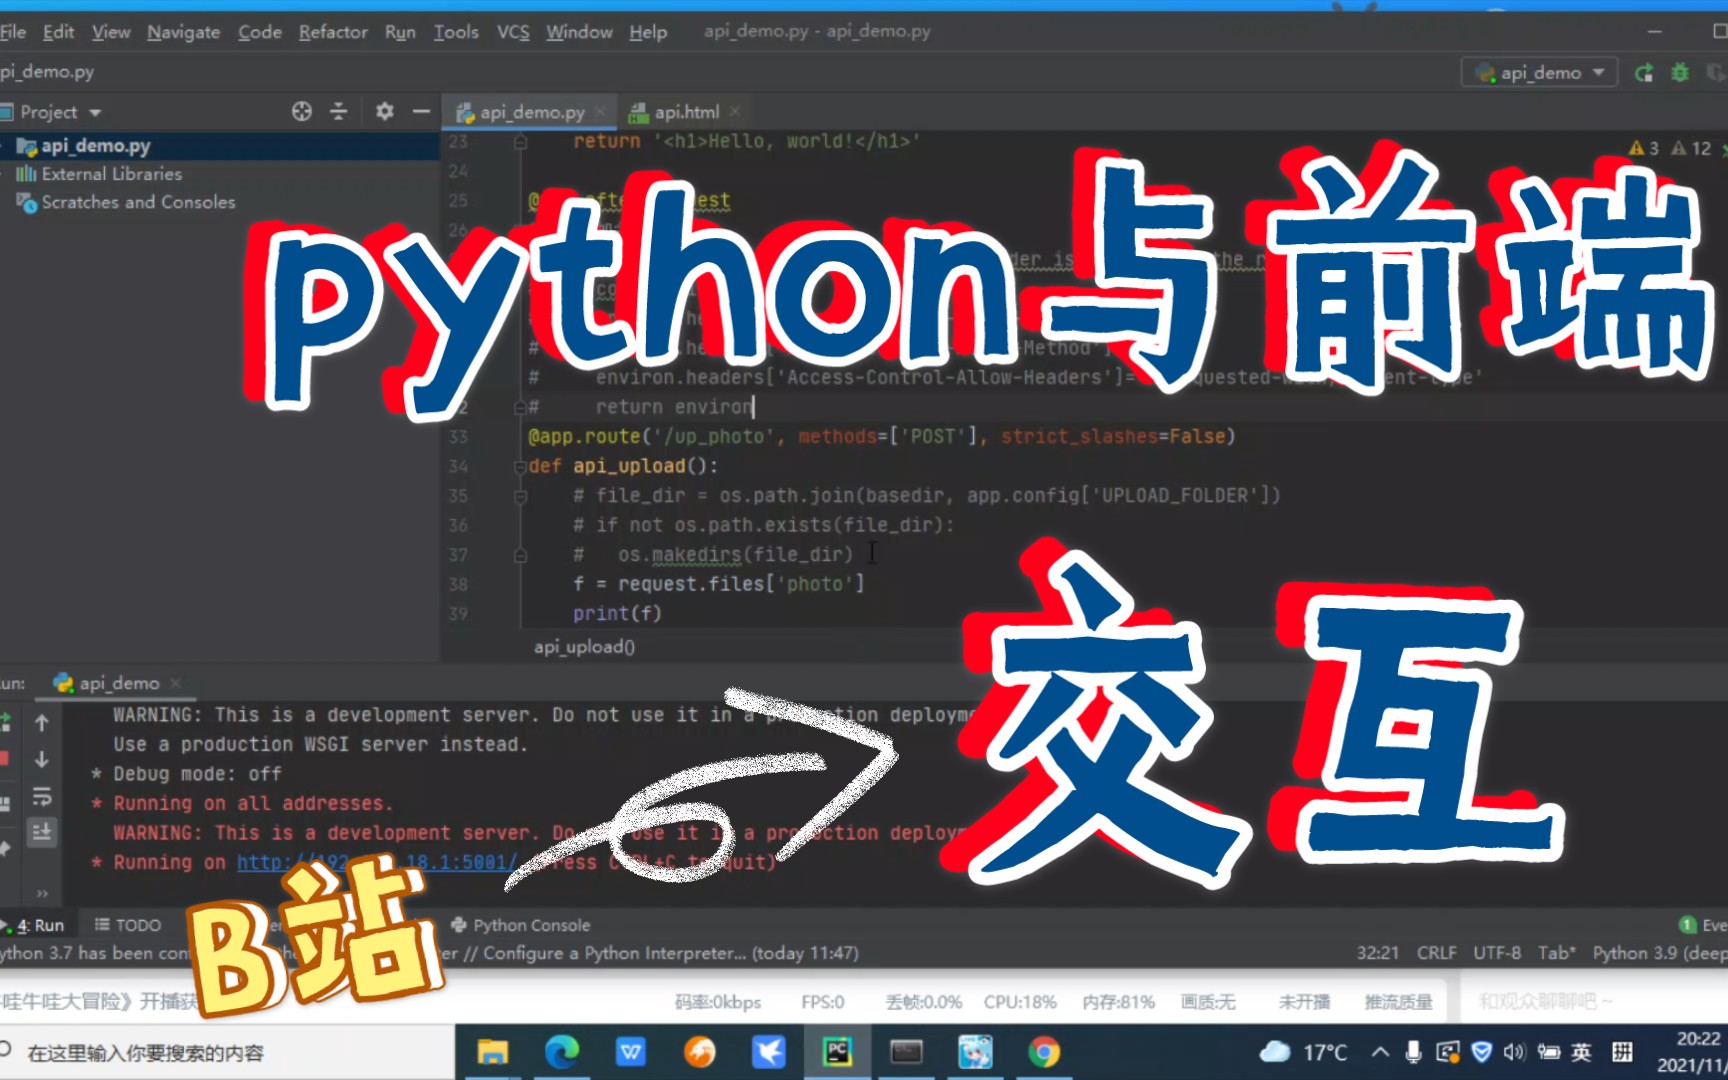This screenshot has height=1080, width=1728.
Task: Open PyCharm from taskbar
Action: [x=837, y=1052]
